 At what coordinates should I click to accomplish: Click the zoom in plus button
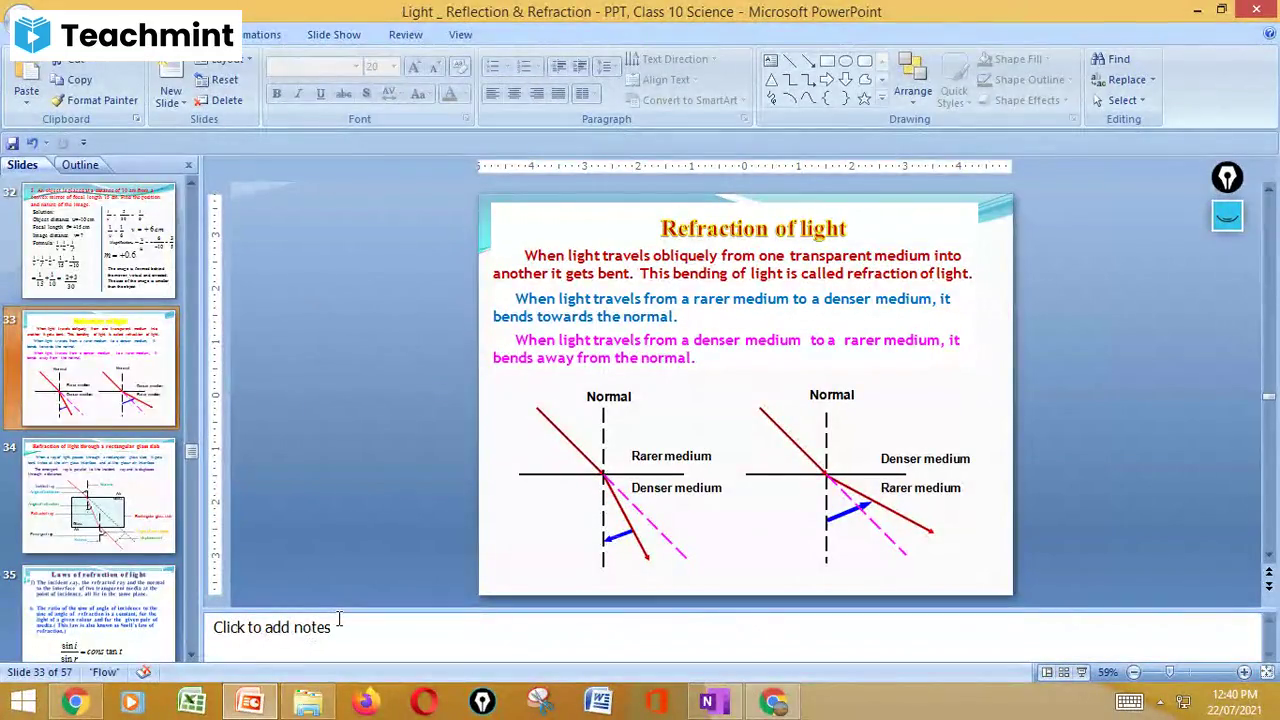tap(1244, 672)
